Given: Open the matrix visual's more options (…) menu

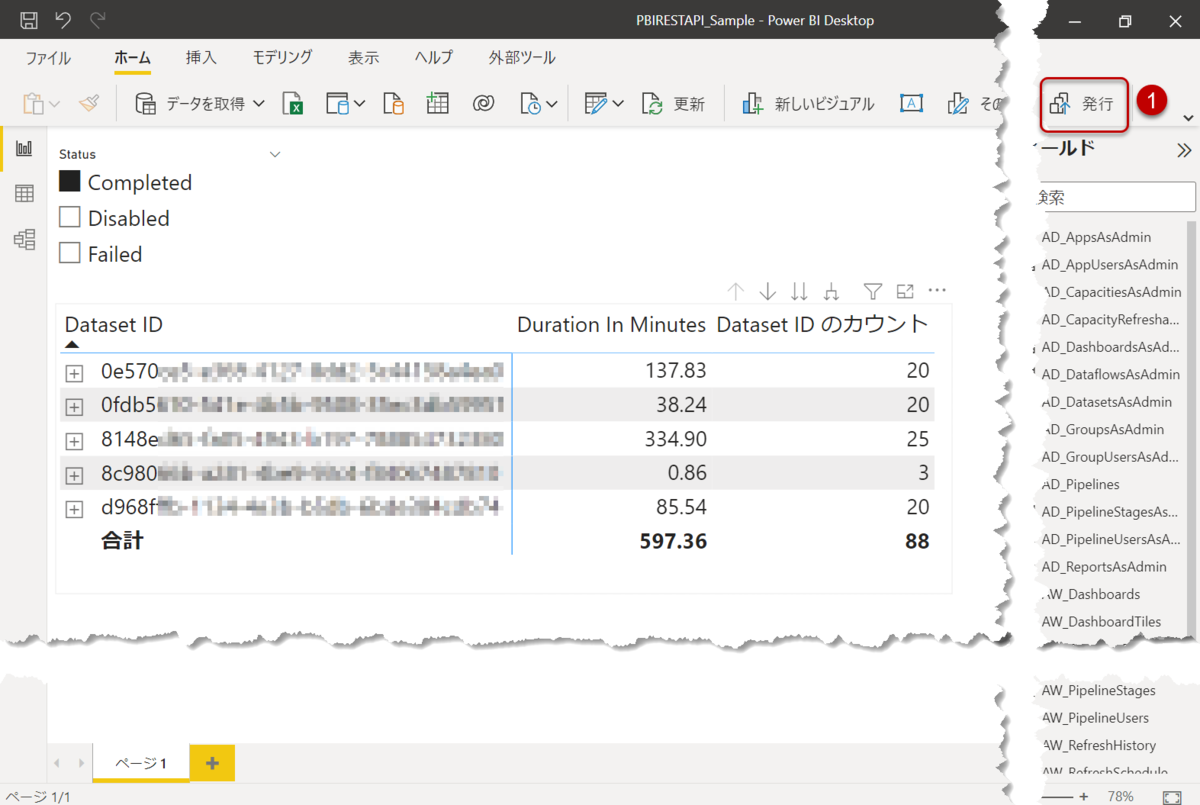Looking at the screenshot, I should (x=937, y=291).
